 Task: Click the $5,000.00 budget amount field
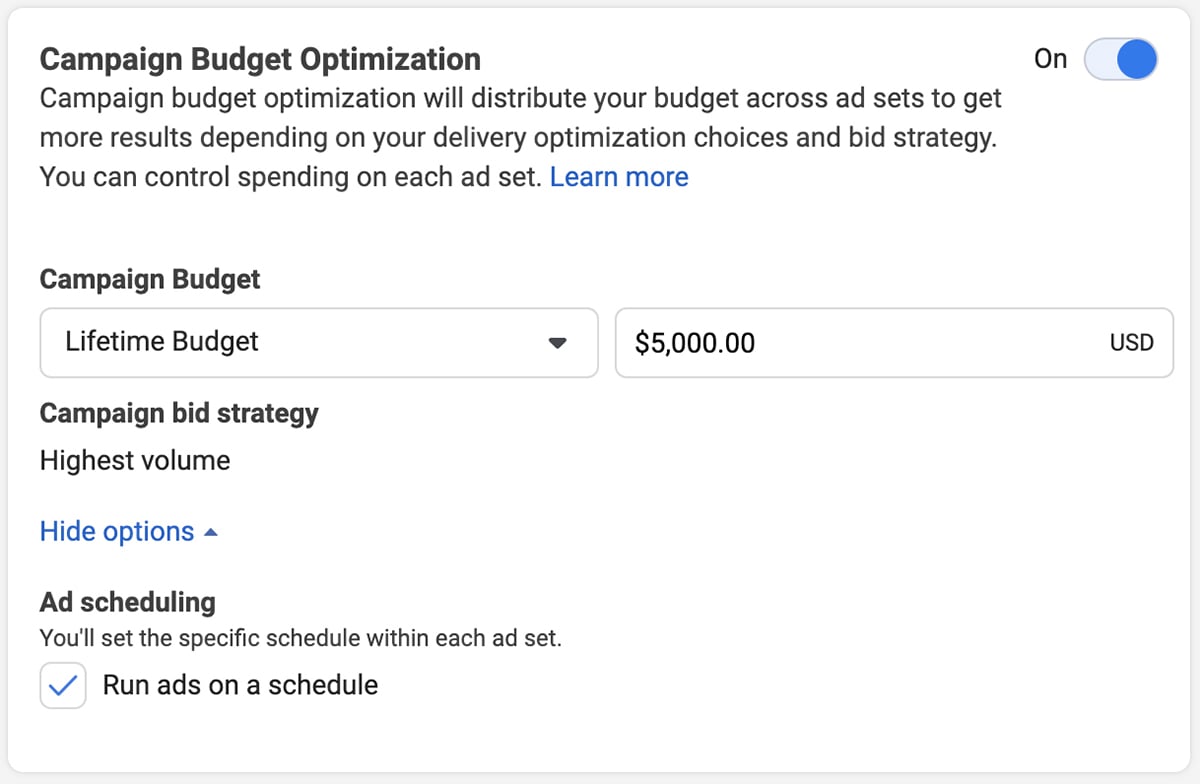(x=860, y=342)
